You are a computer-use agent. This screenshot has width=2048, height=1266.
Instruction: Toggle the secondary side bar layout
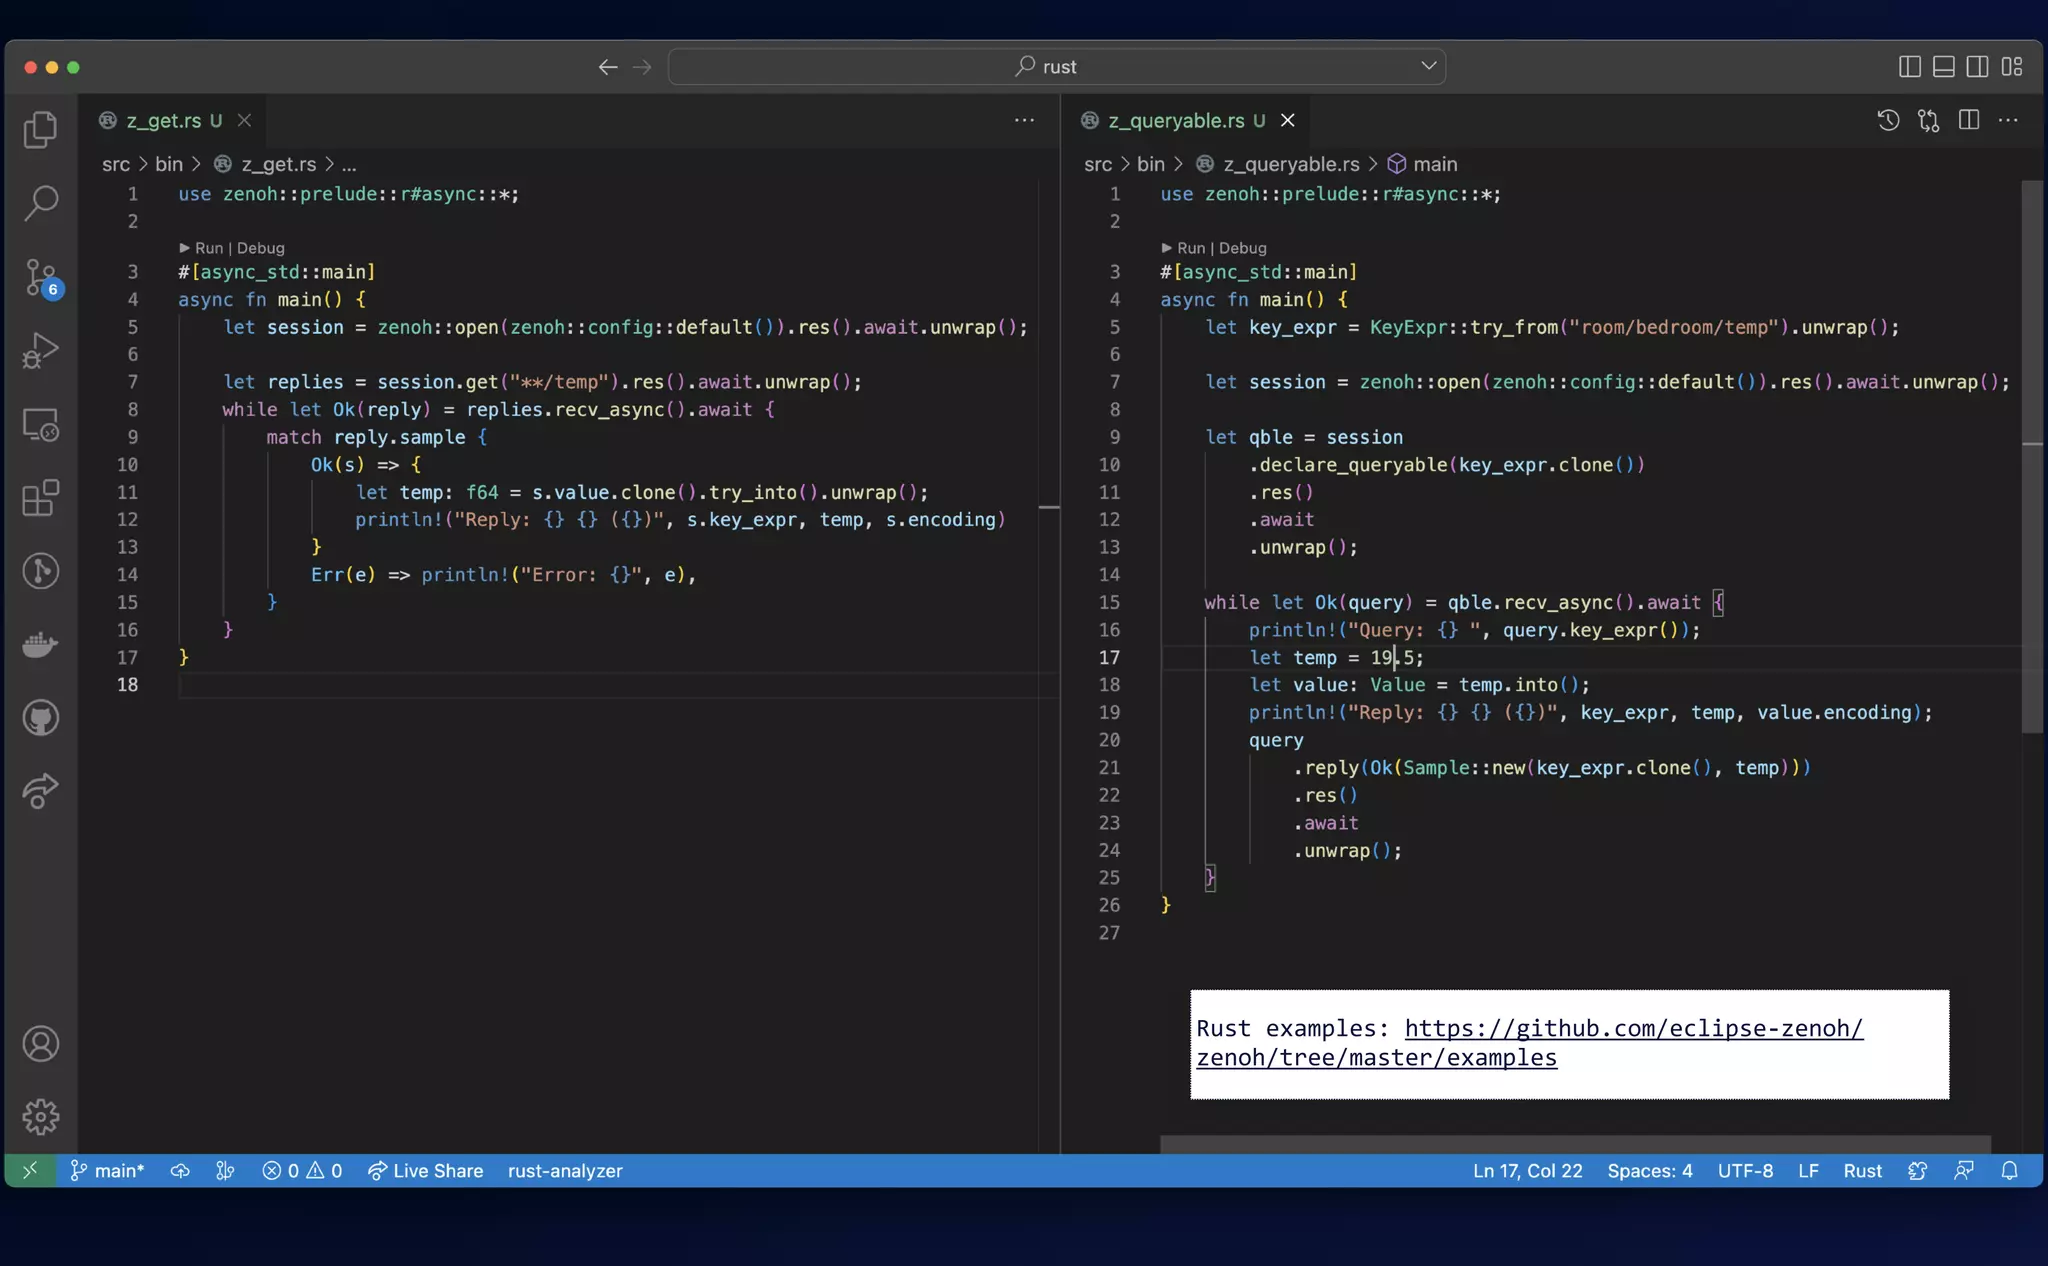(x=1977, y=67)
